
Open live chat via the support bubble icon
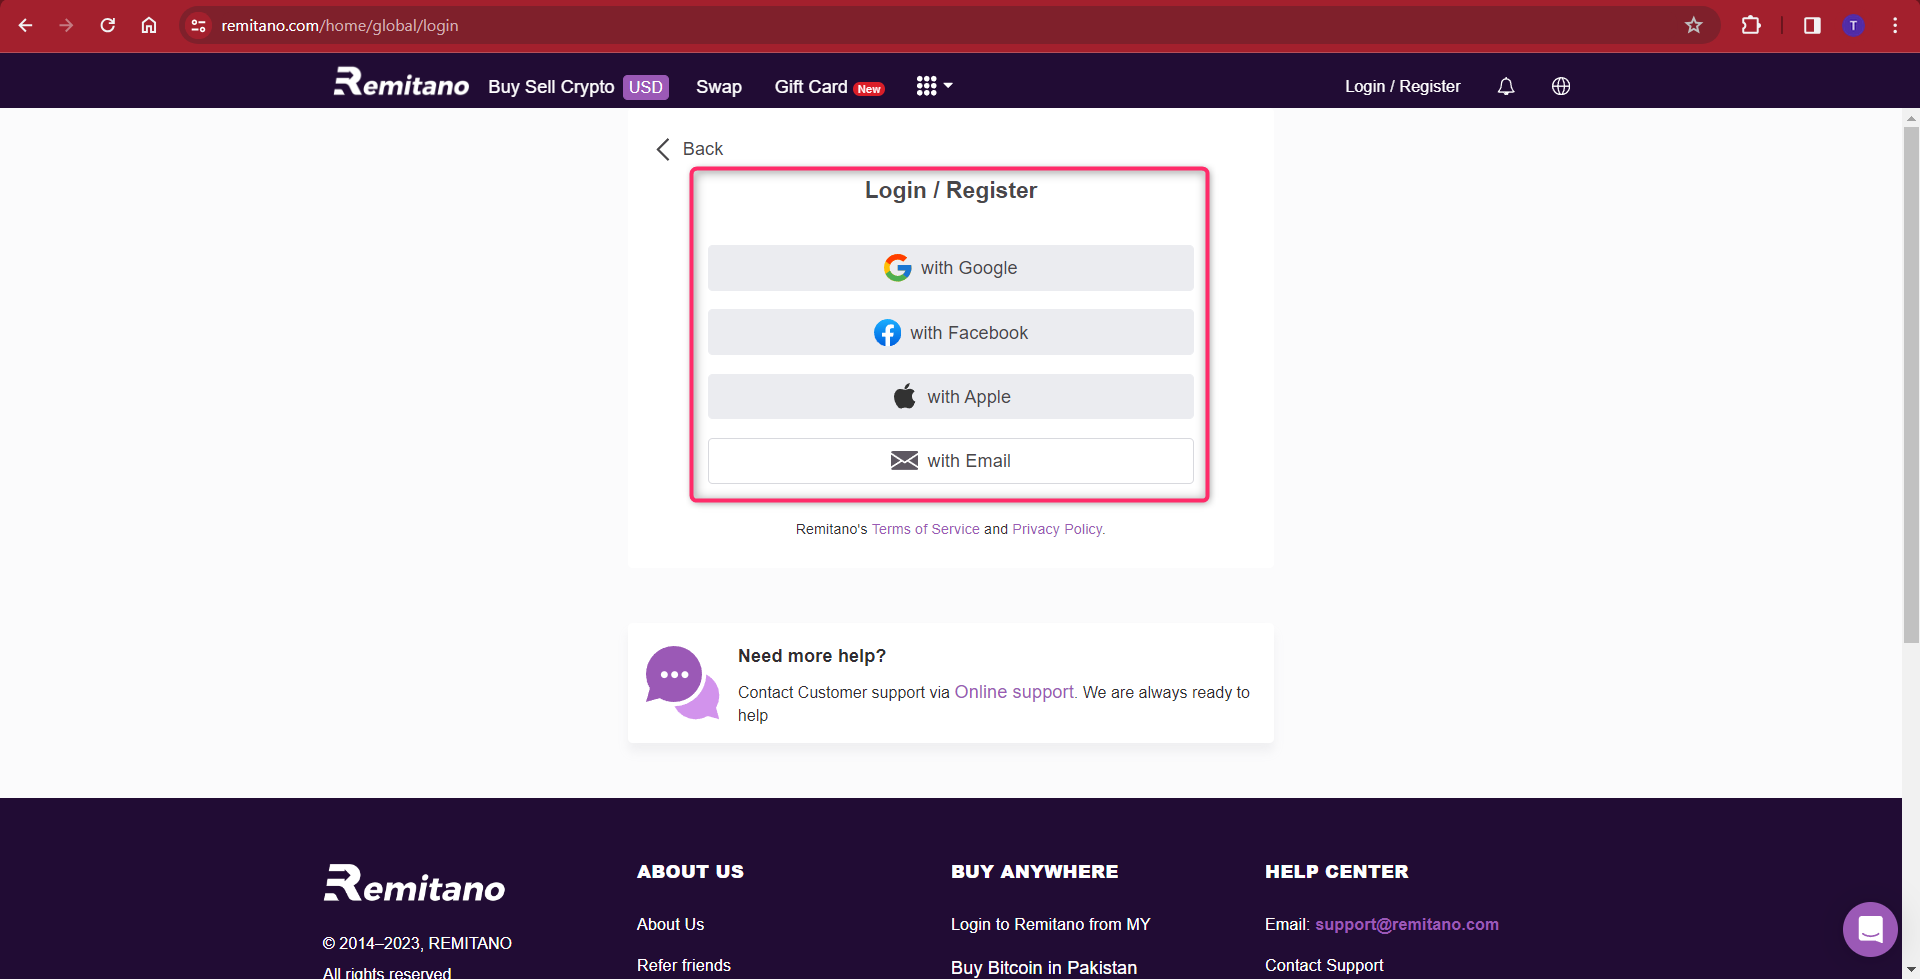point(1870,929)
